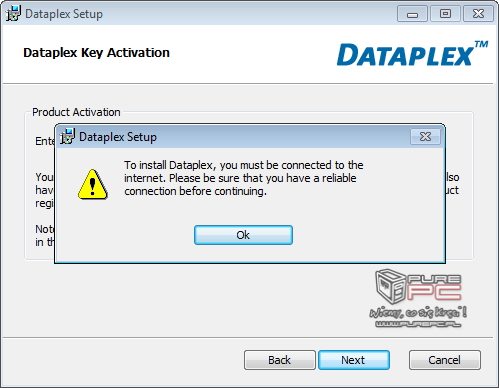Cancel the Dataplex installation
This screenshot has height=388, width=499.
(x=445, y=360)
